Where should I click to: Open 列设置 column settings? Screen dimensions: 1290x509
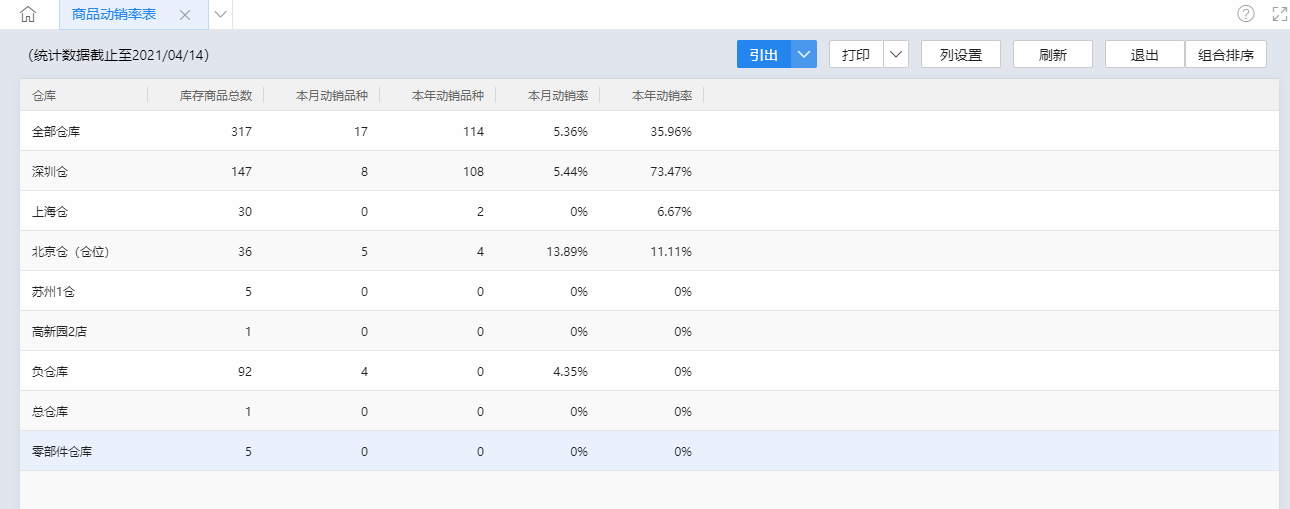click(960, 55)
